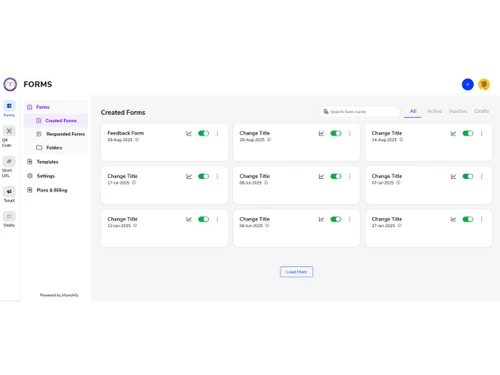Toggle Feedback Form active switch

click(203, 133)
